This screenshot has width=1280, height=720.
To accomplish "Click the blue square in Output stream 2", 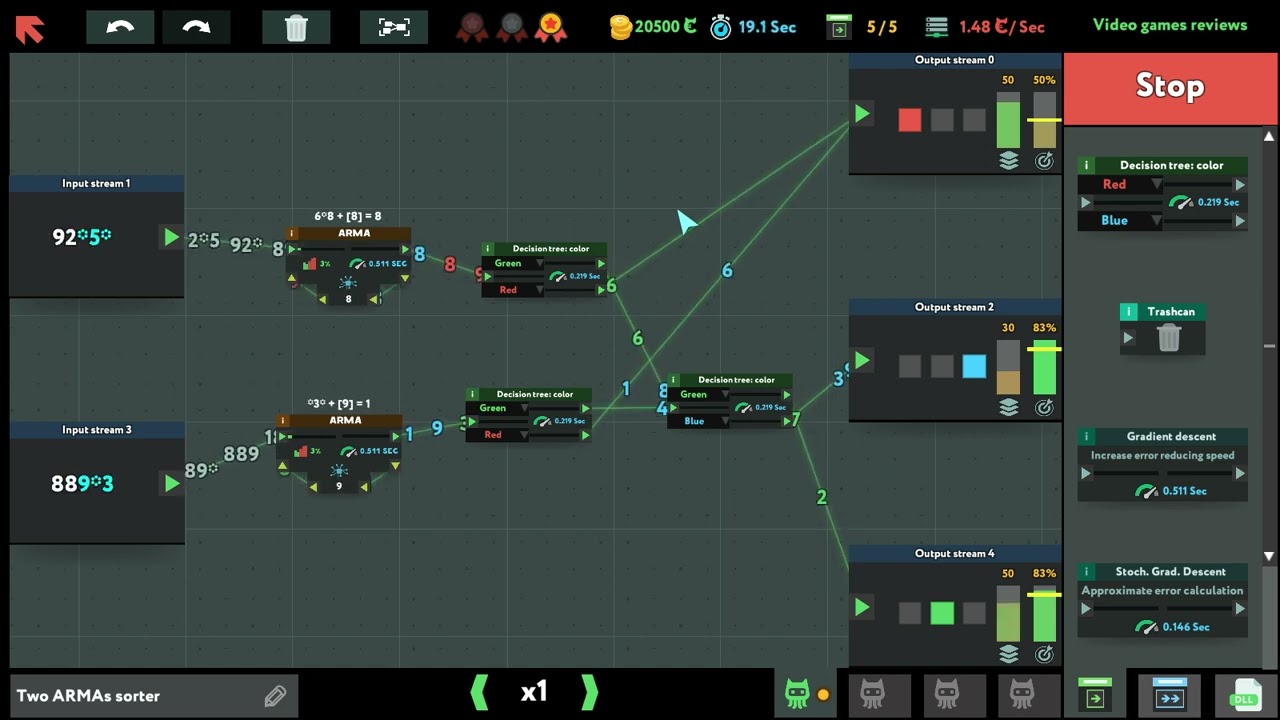I will click(x=974, y=367).
